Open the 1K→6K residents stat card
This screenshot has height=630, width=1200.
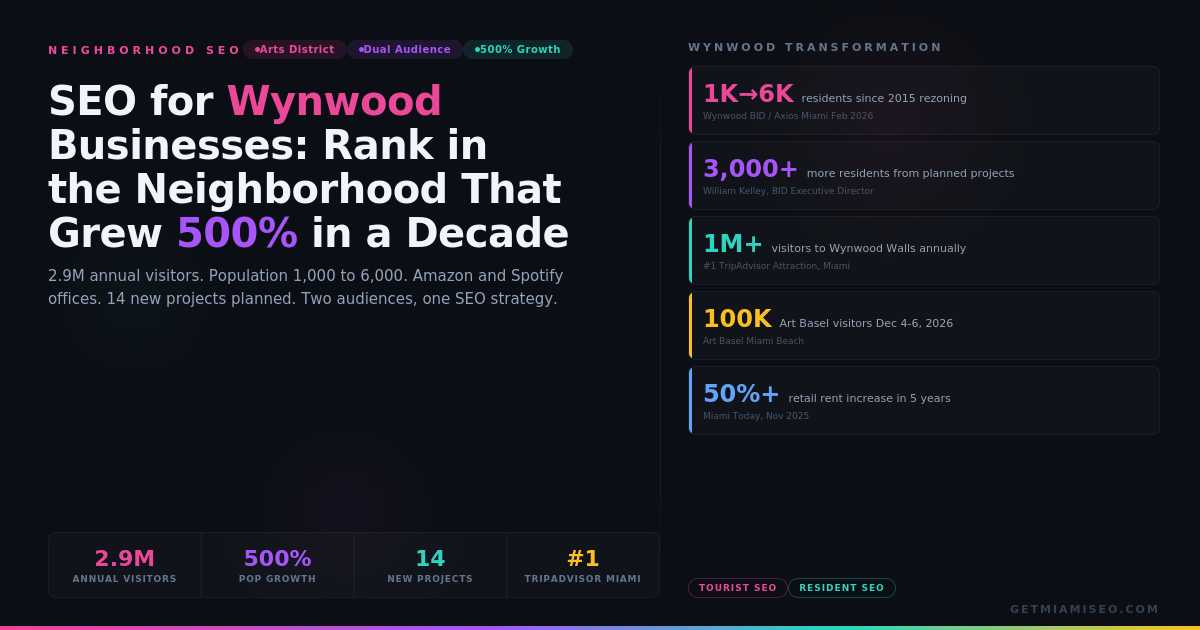point(924,101)
